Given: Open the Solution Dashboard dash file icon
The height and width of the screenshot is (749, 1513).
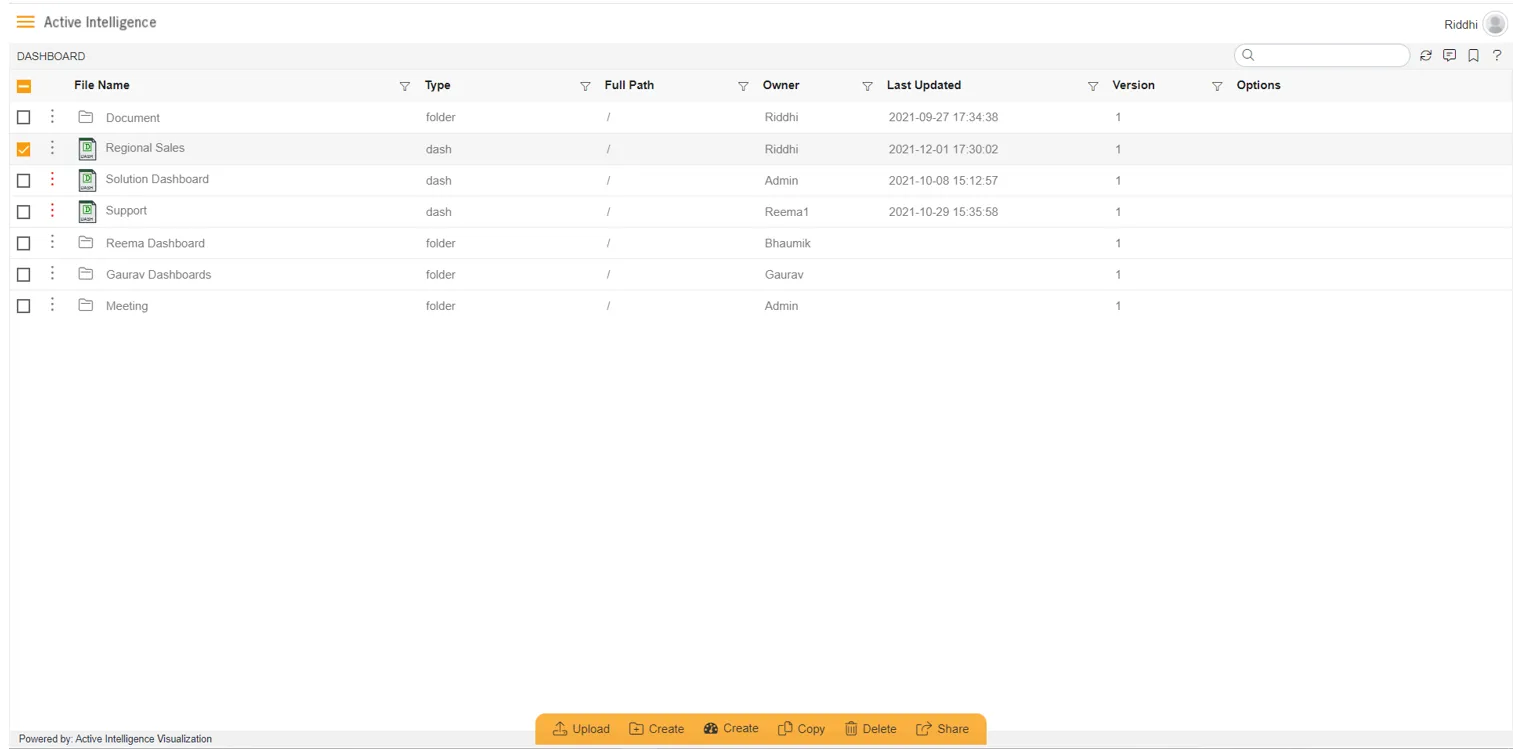Looking at the screenshot, I should tap(87, 180).
